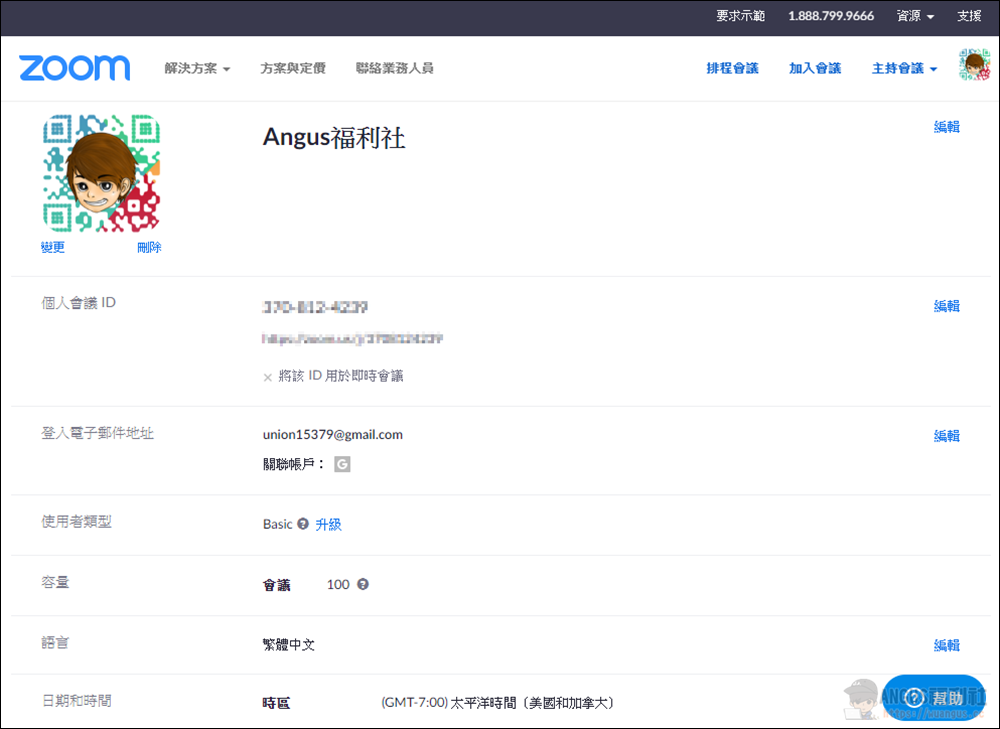
Task: Click 變更 under the profile picture
Action: point(53,248)
